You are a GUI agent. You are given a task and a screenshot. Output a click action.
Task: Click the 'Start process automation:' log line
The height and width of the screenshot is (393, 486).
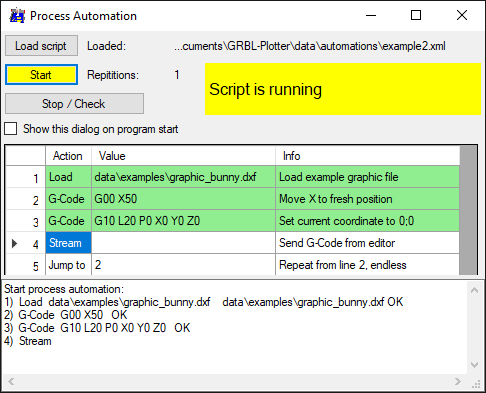[64, 289]
